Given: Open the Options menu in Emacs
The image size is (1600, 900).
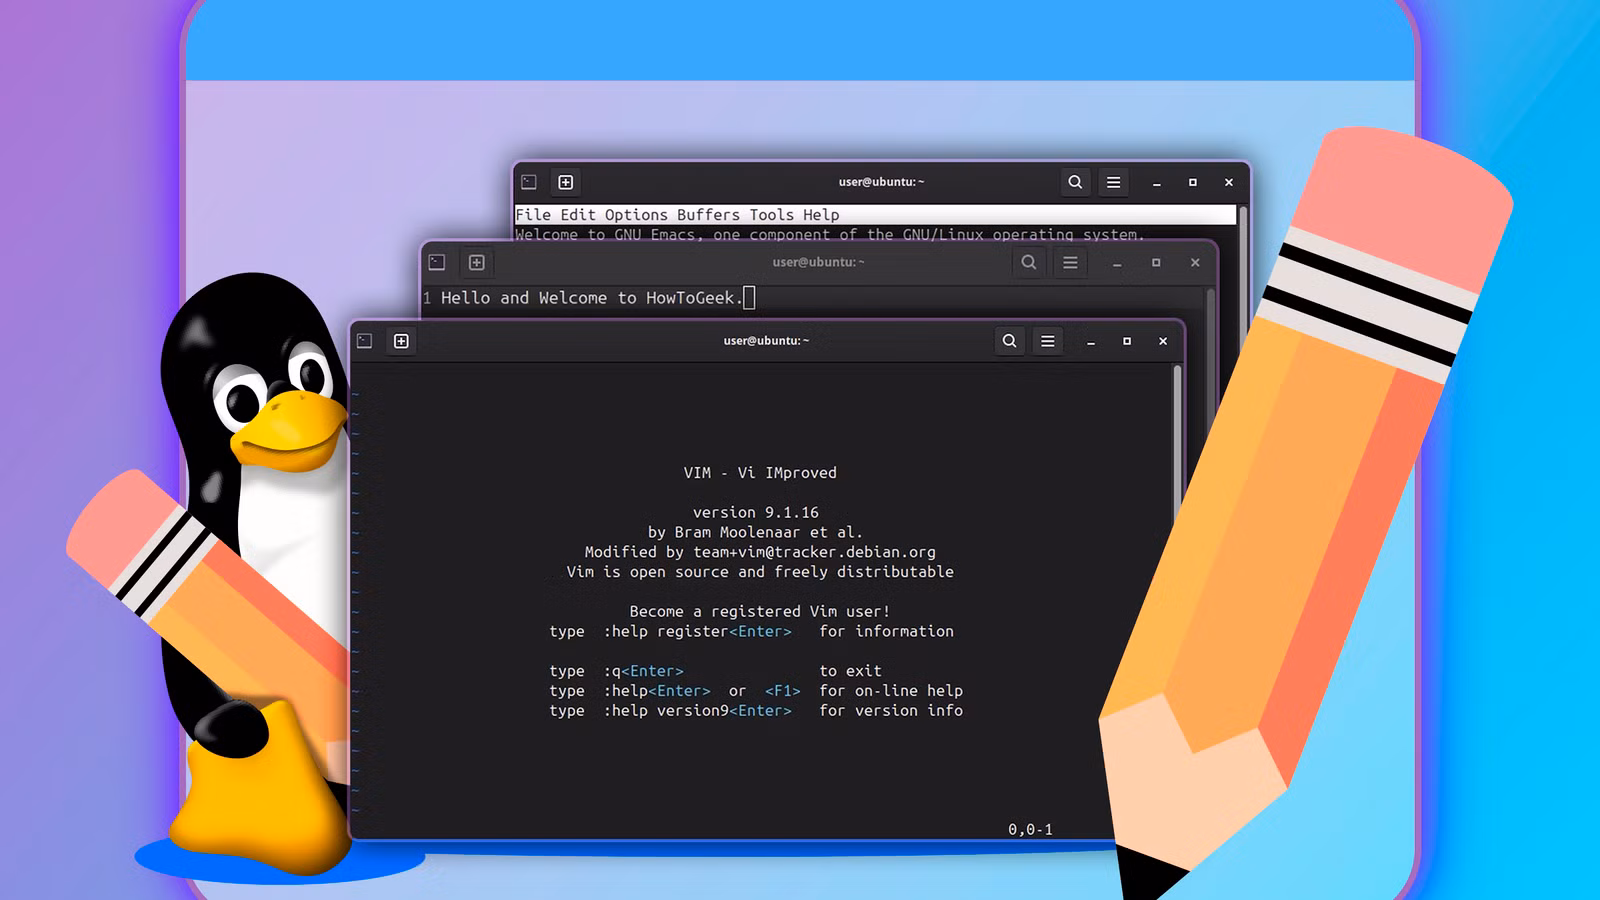Looking at the screenshot, I should [x=638, y=214].
